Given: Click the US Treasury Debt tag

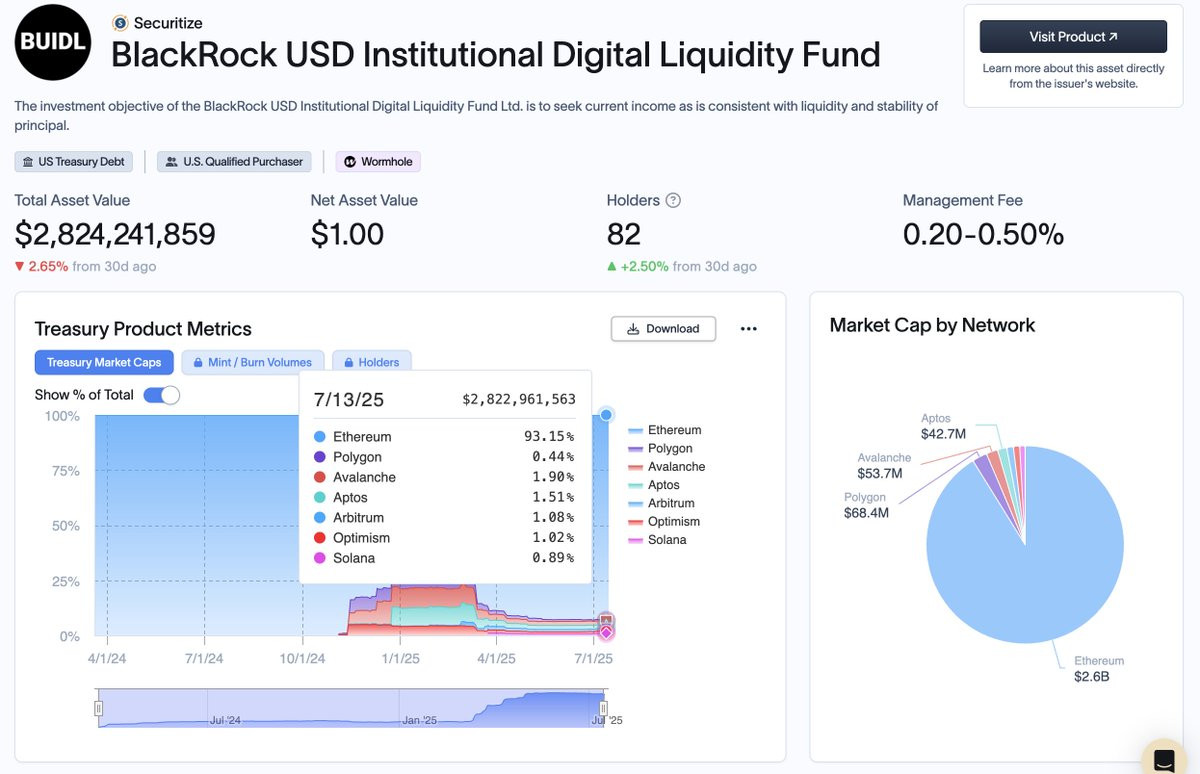Looking at the screenshot, I should pos(75,161).
